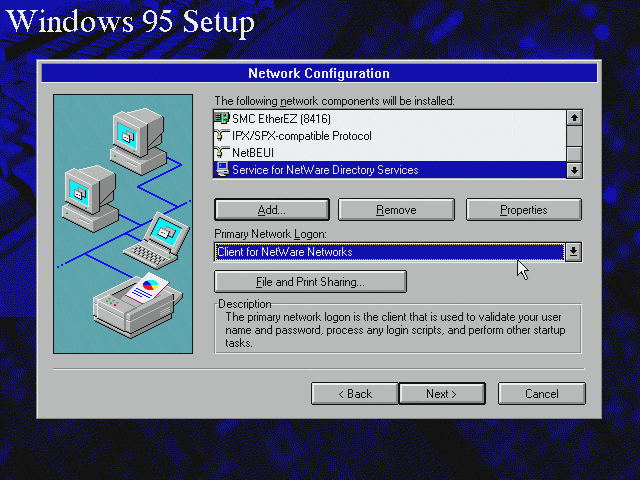640x480 pixels.
Task: Select SMC EtherEZ (8416) in the list
Action: pos(390,118)
